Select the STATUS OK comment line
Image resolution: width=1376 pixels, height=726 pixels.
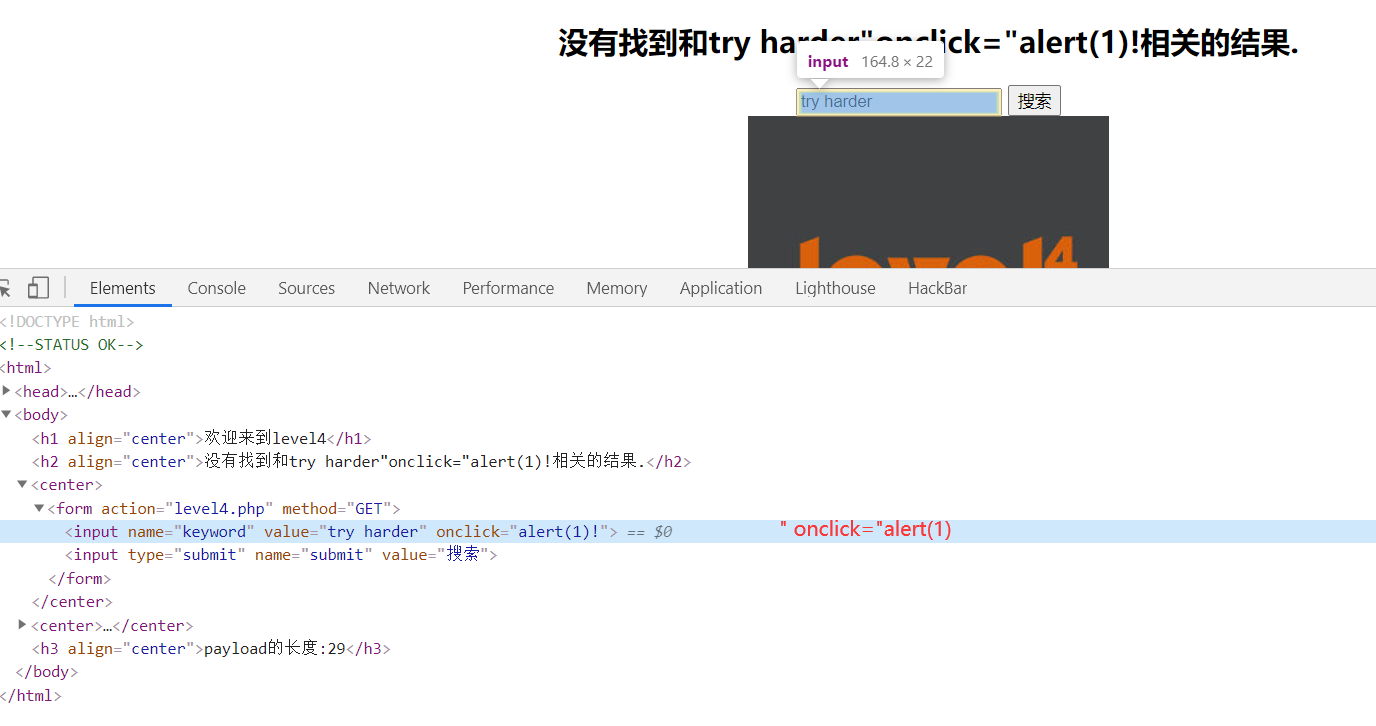(72, 345)
